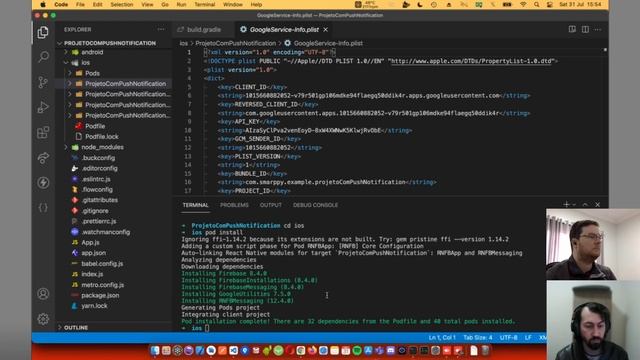This screenshot has width=640, height=360.
Task: Click Tab Size: 4 in status bar
Action: tap(478, 338)
